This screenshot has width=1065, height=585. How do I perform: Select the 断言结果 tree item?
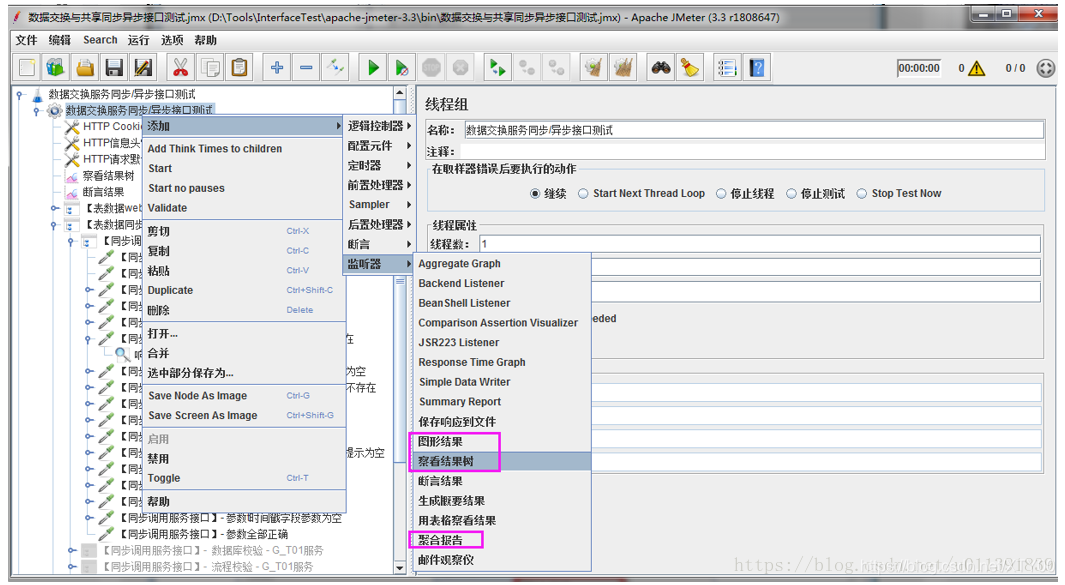point(103,192)
